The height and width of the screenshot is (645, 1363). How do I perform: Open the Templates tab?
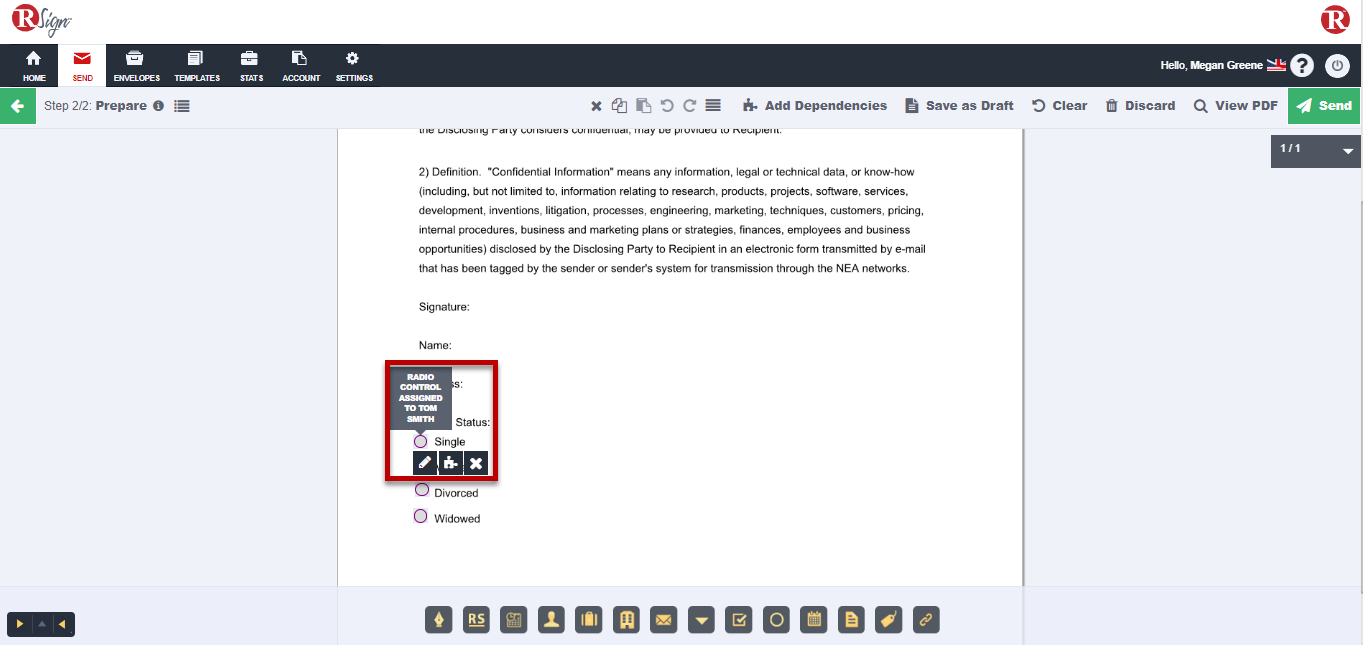tap(197, 66)
